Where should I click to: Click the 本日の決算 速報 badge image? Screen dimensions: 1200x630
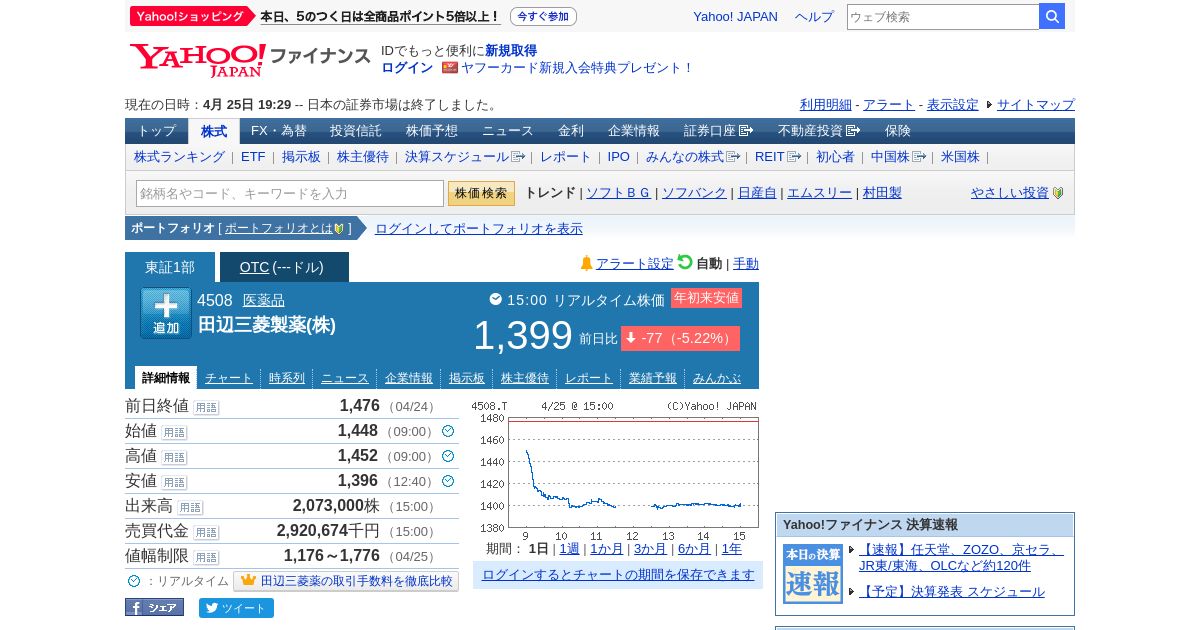[x=813, y=574]
